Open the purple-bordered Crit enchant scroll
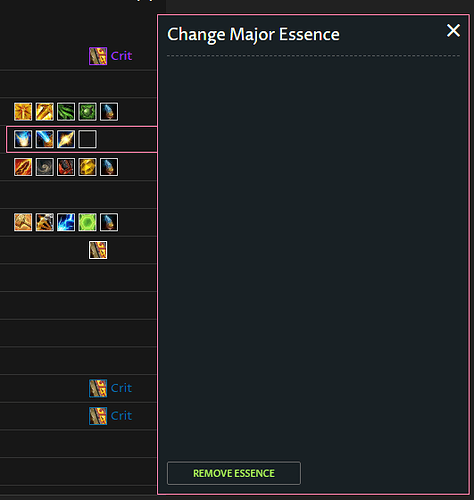This screenshot has height=500, width=474. (x=98, y=56)
